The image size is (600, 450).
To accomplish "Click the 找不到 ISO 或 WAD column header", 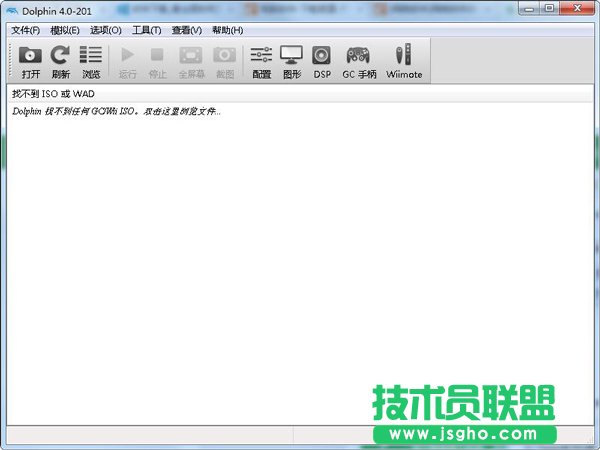I will tap(300, 94).
